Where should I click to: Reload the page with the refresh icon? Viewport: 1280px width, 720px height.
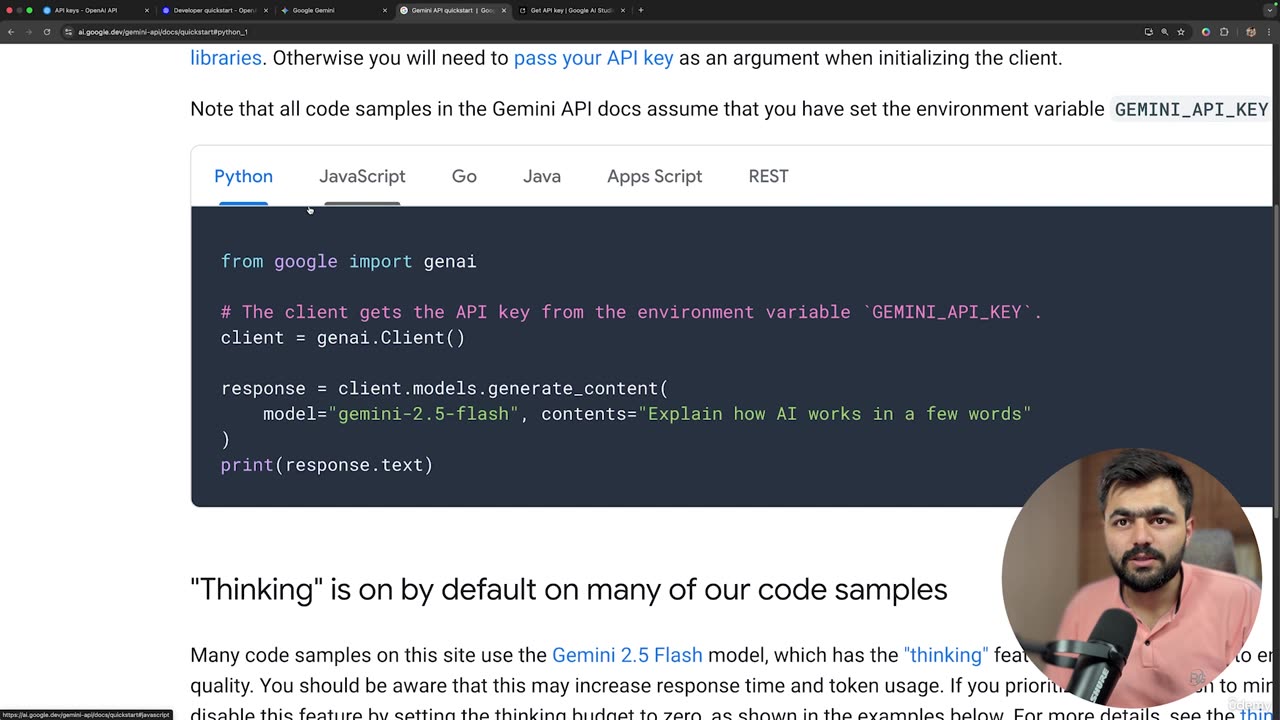click(x=46, y=32)
